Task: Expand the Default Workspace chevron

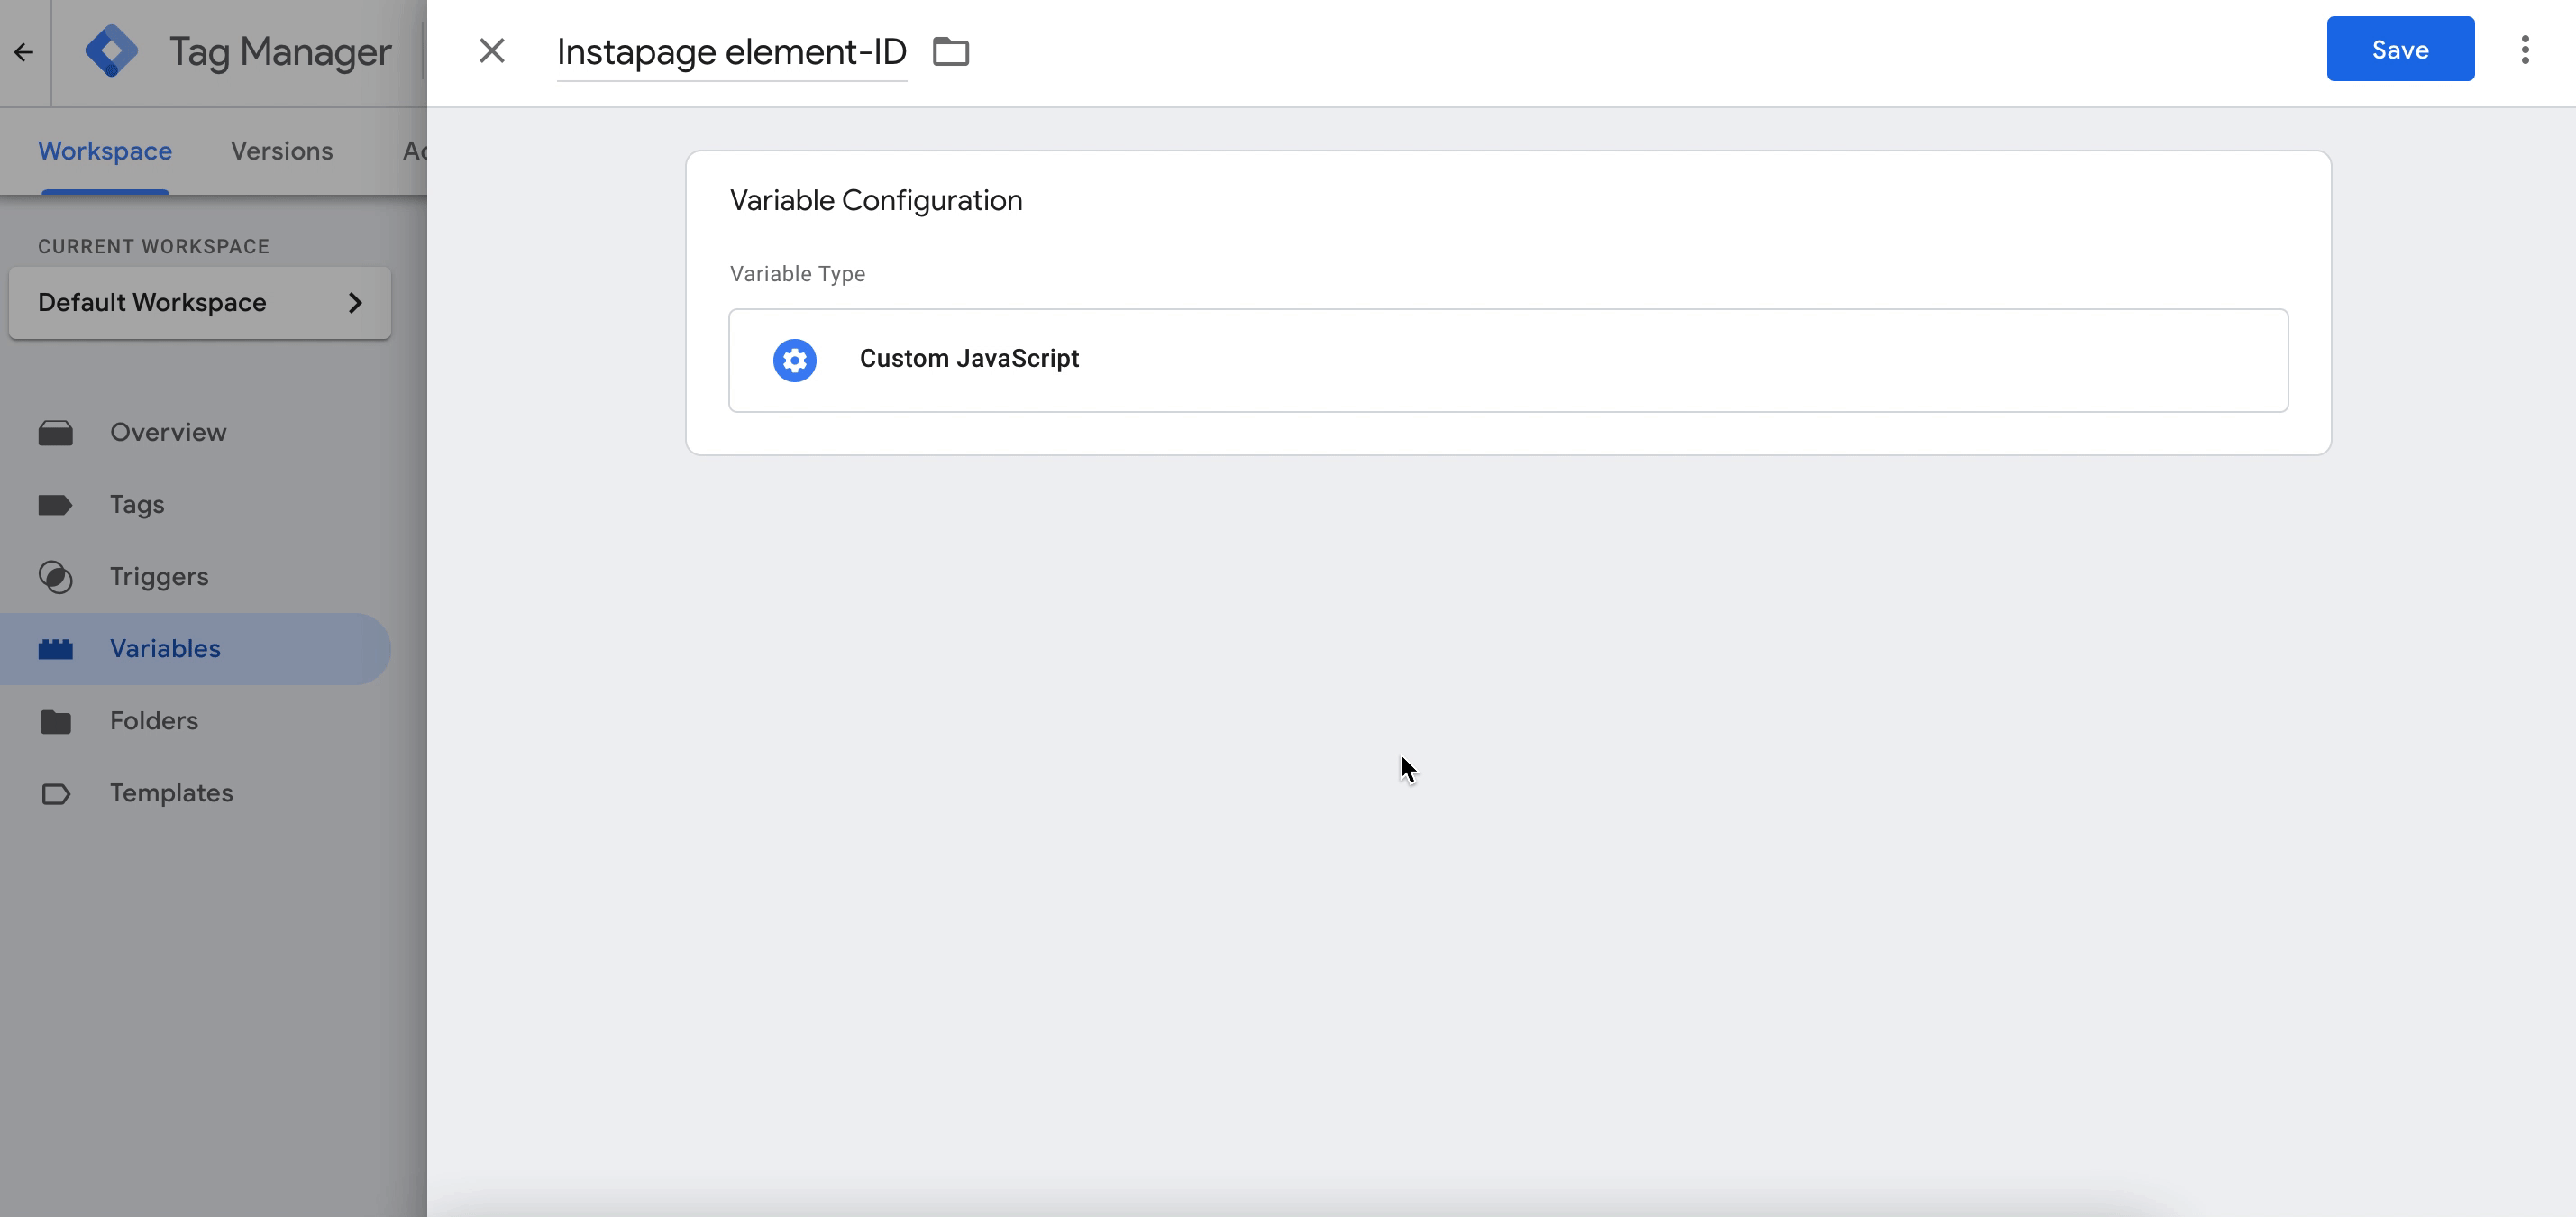Action: click(x=355, y=303)
